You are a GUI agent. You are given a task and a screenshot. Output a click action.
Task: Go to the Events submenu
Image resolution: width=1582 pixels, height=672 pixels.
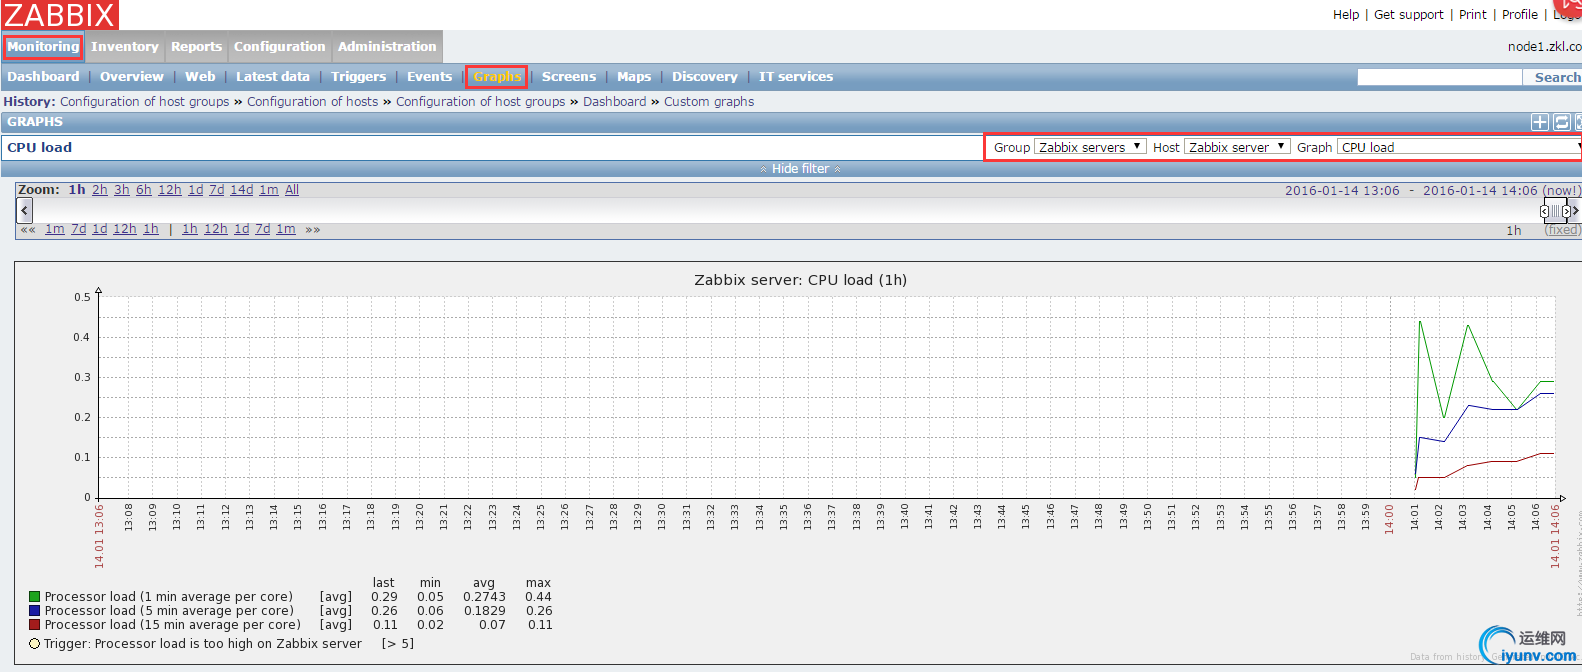point(429,77)
